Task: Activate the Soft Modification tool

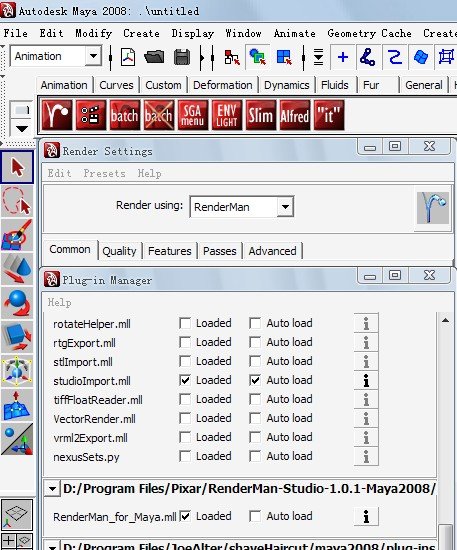Action: [17, 405]
